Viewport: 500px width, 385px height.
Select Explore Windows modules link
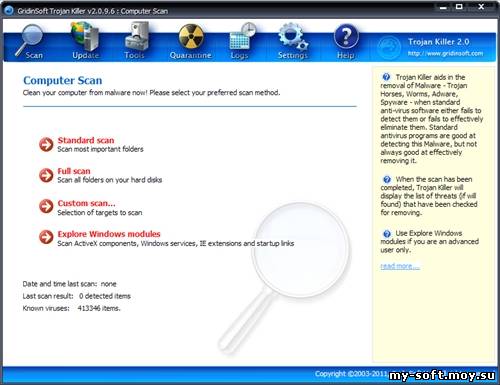(x=109, y=234)
